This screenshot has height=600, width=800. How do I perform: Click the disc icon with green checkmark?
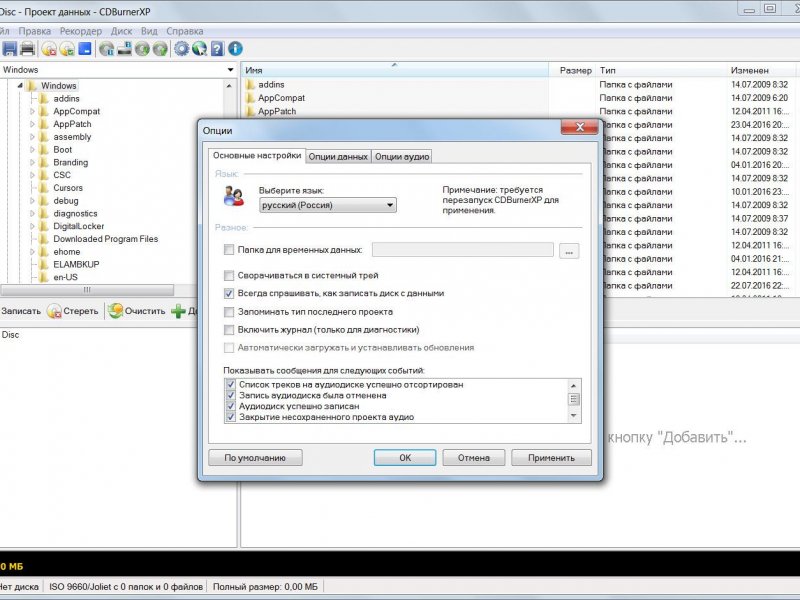coord(67,49)
